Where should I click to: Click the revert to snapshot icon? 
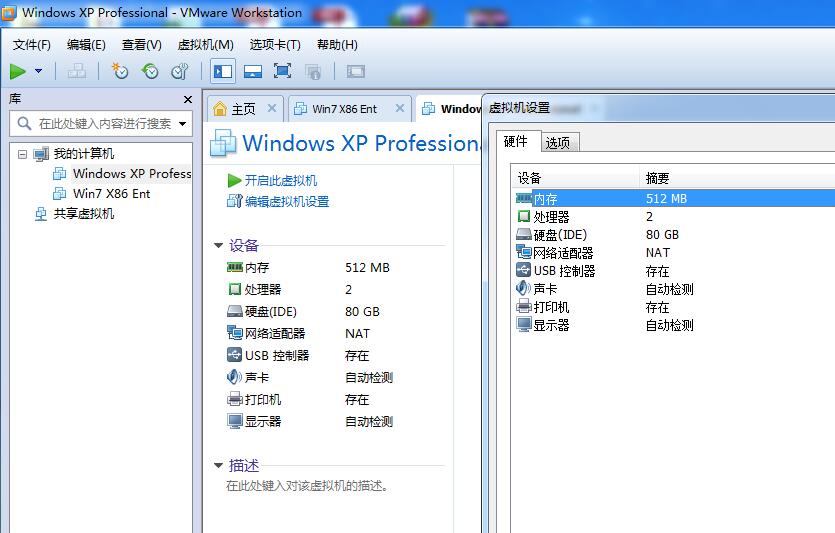point(150,71)
